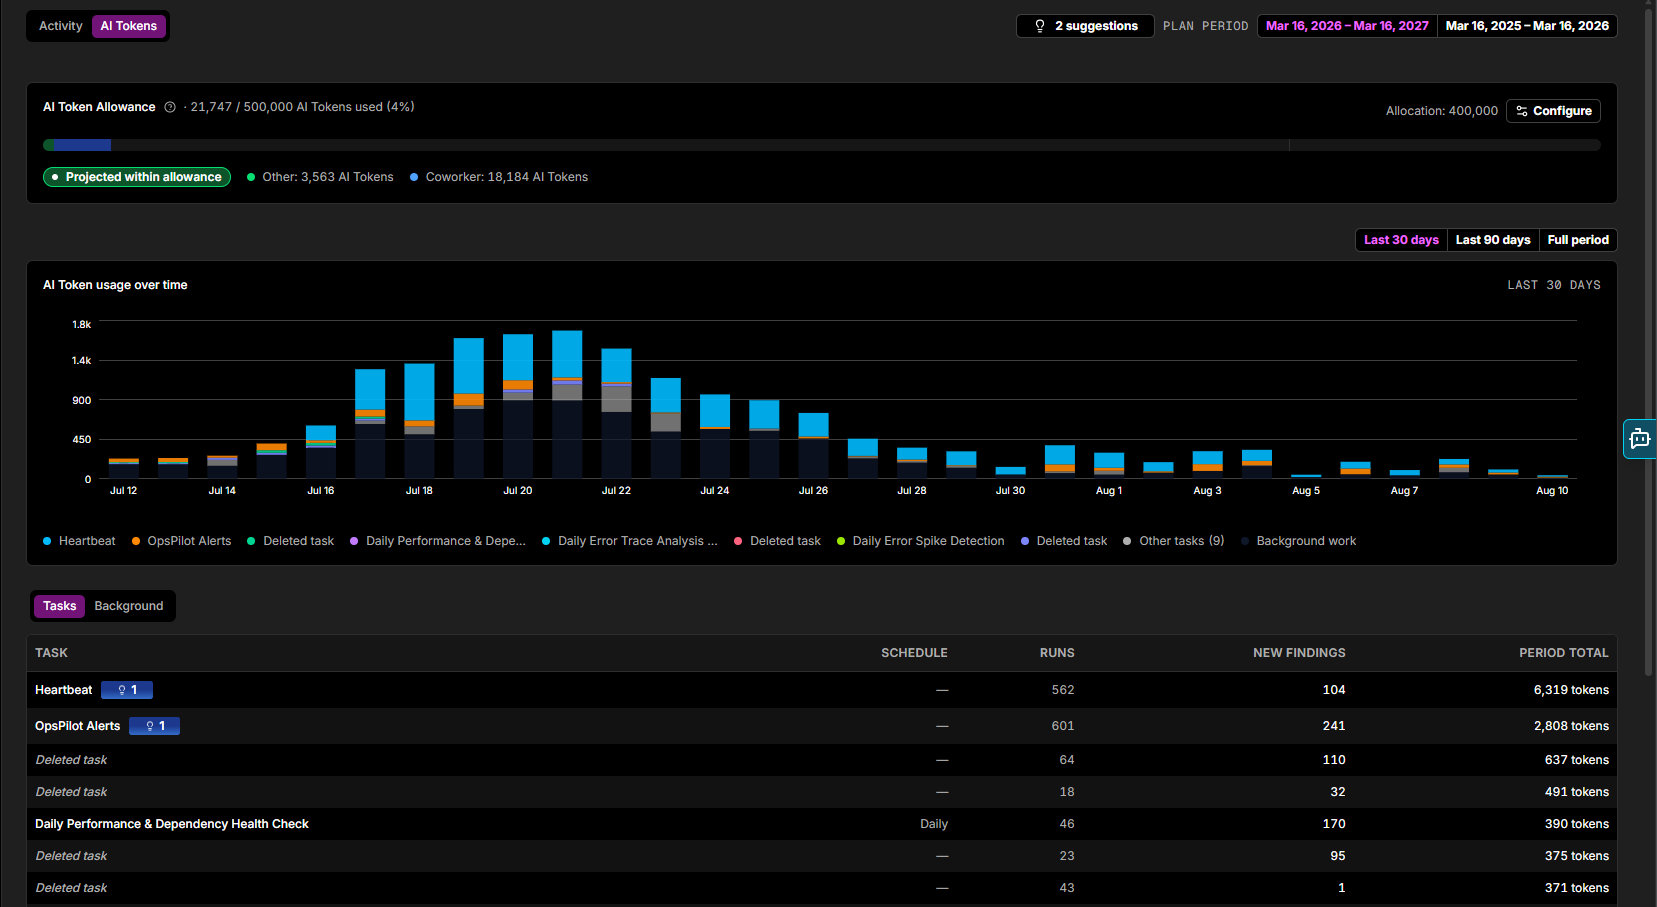Choose plan period Mar 16, 2026 – Mar 16, 2027
The image size is (1657, 907).
click(x=1347, y=26)
